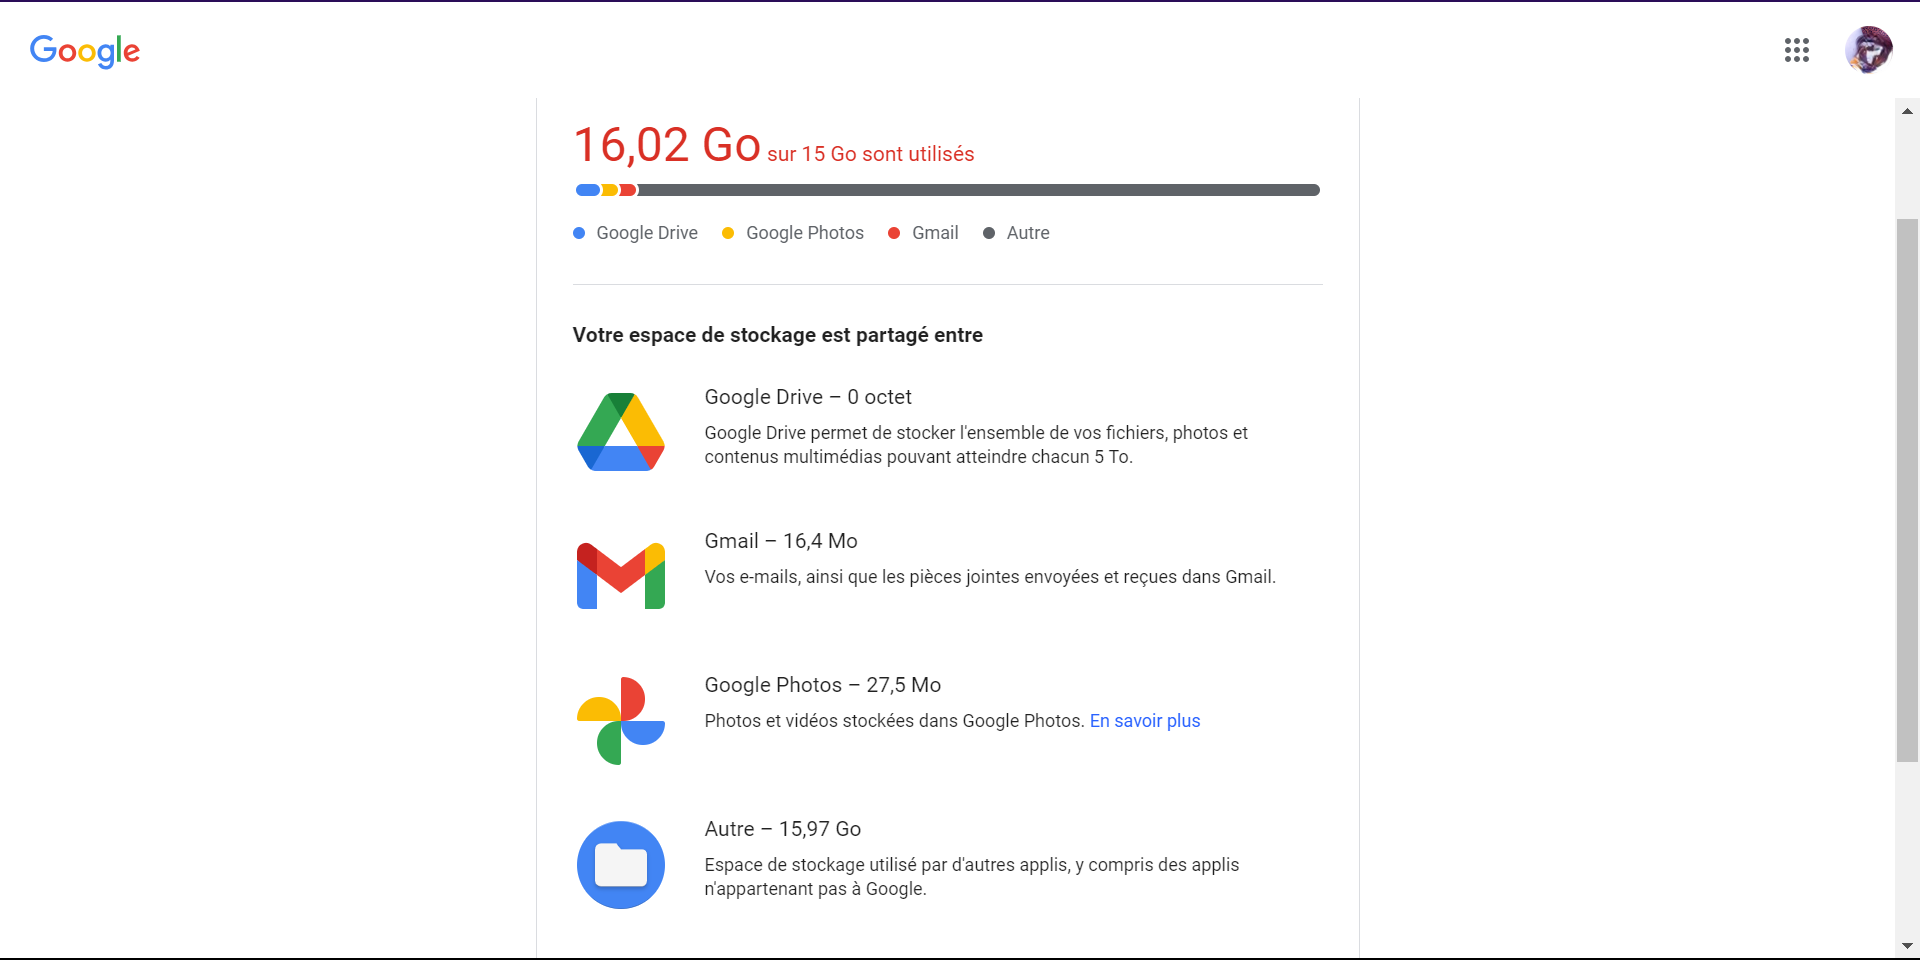Image resolution: width=1920 pixels, height=960 pixels.
Task: Click the vertical scrollbar thumb
Action: [1907, 490]
